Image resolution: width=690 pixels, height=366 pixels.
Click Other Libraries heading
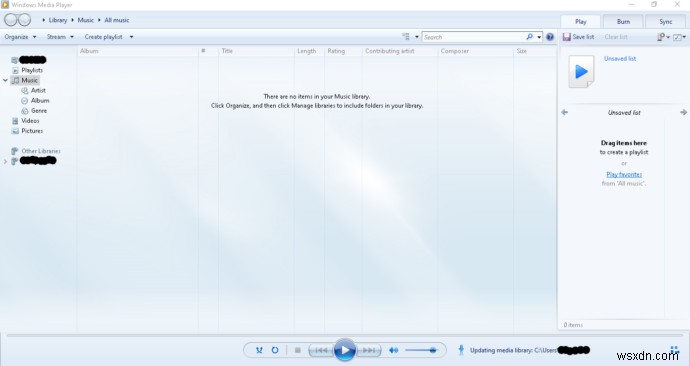pyautogui.click(x=41, y=151)
